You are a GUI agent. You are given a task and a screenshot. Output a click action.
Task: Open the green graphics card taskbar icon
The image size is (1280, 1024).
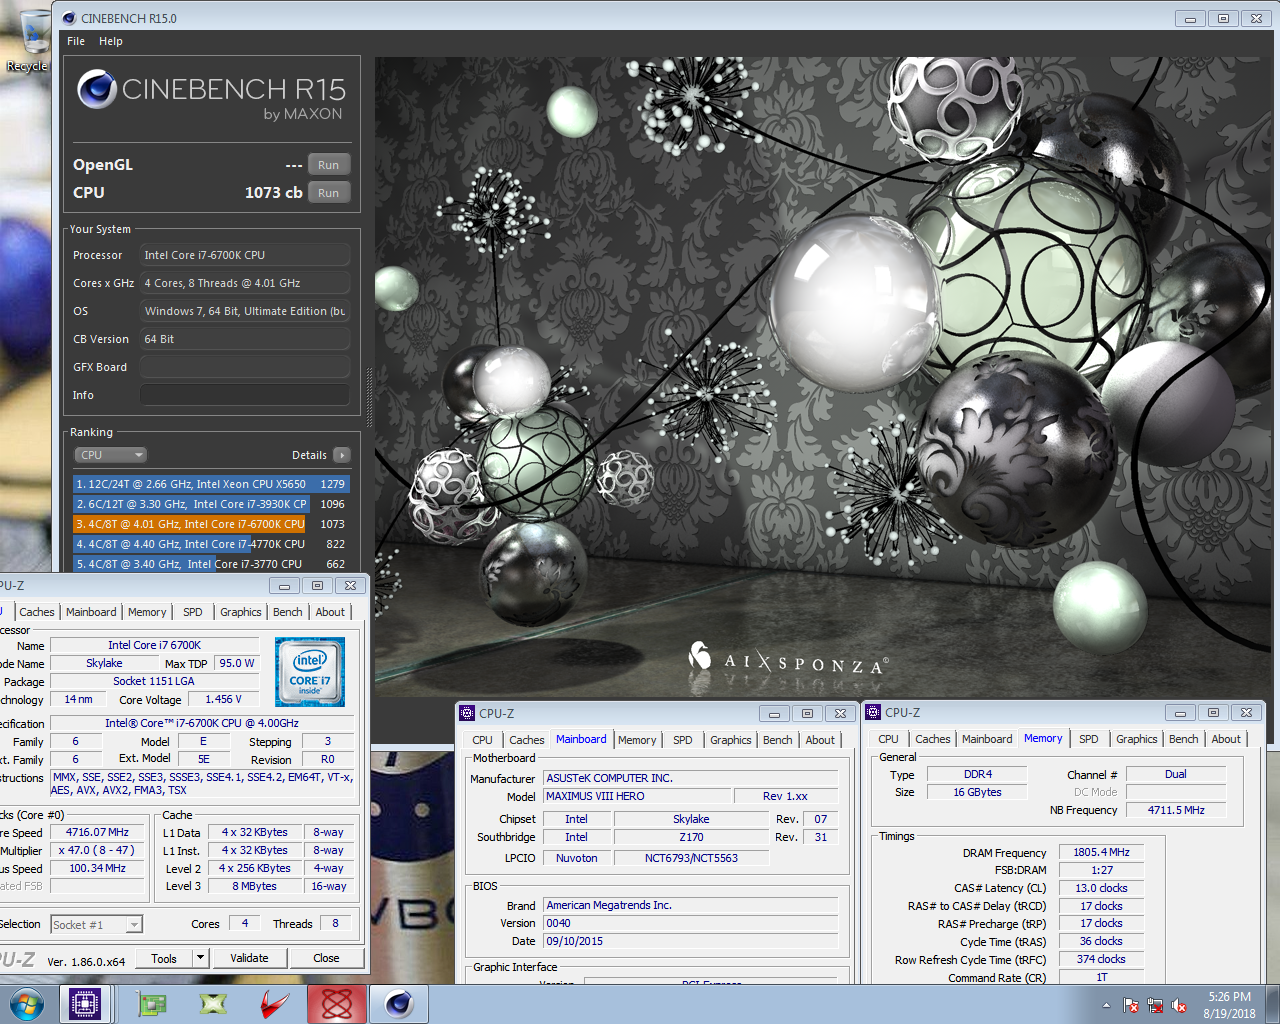pos(152,1004)
